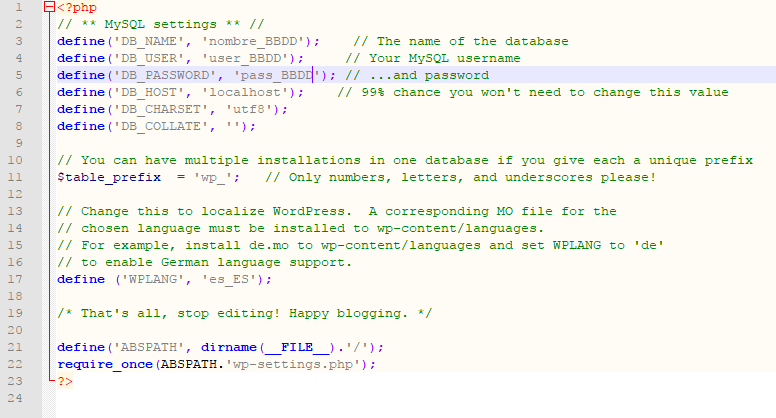Click the 'ABSPATH' string on line 21
The image size is (776, 418).
click(148, 347)
